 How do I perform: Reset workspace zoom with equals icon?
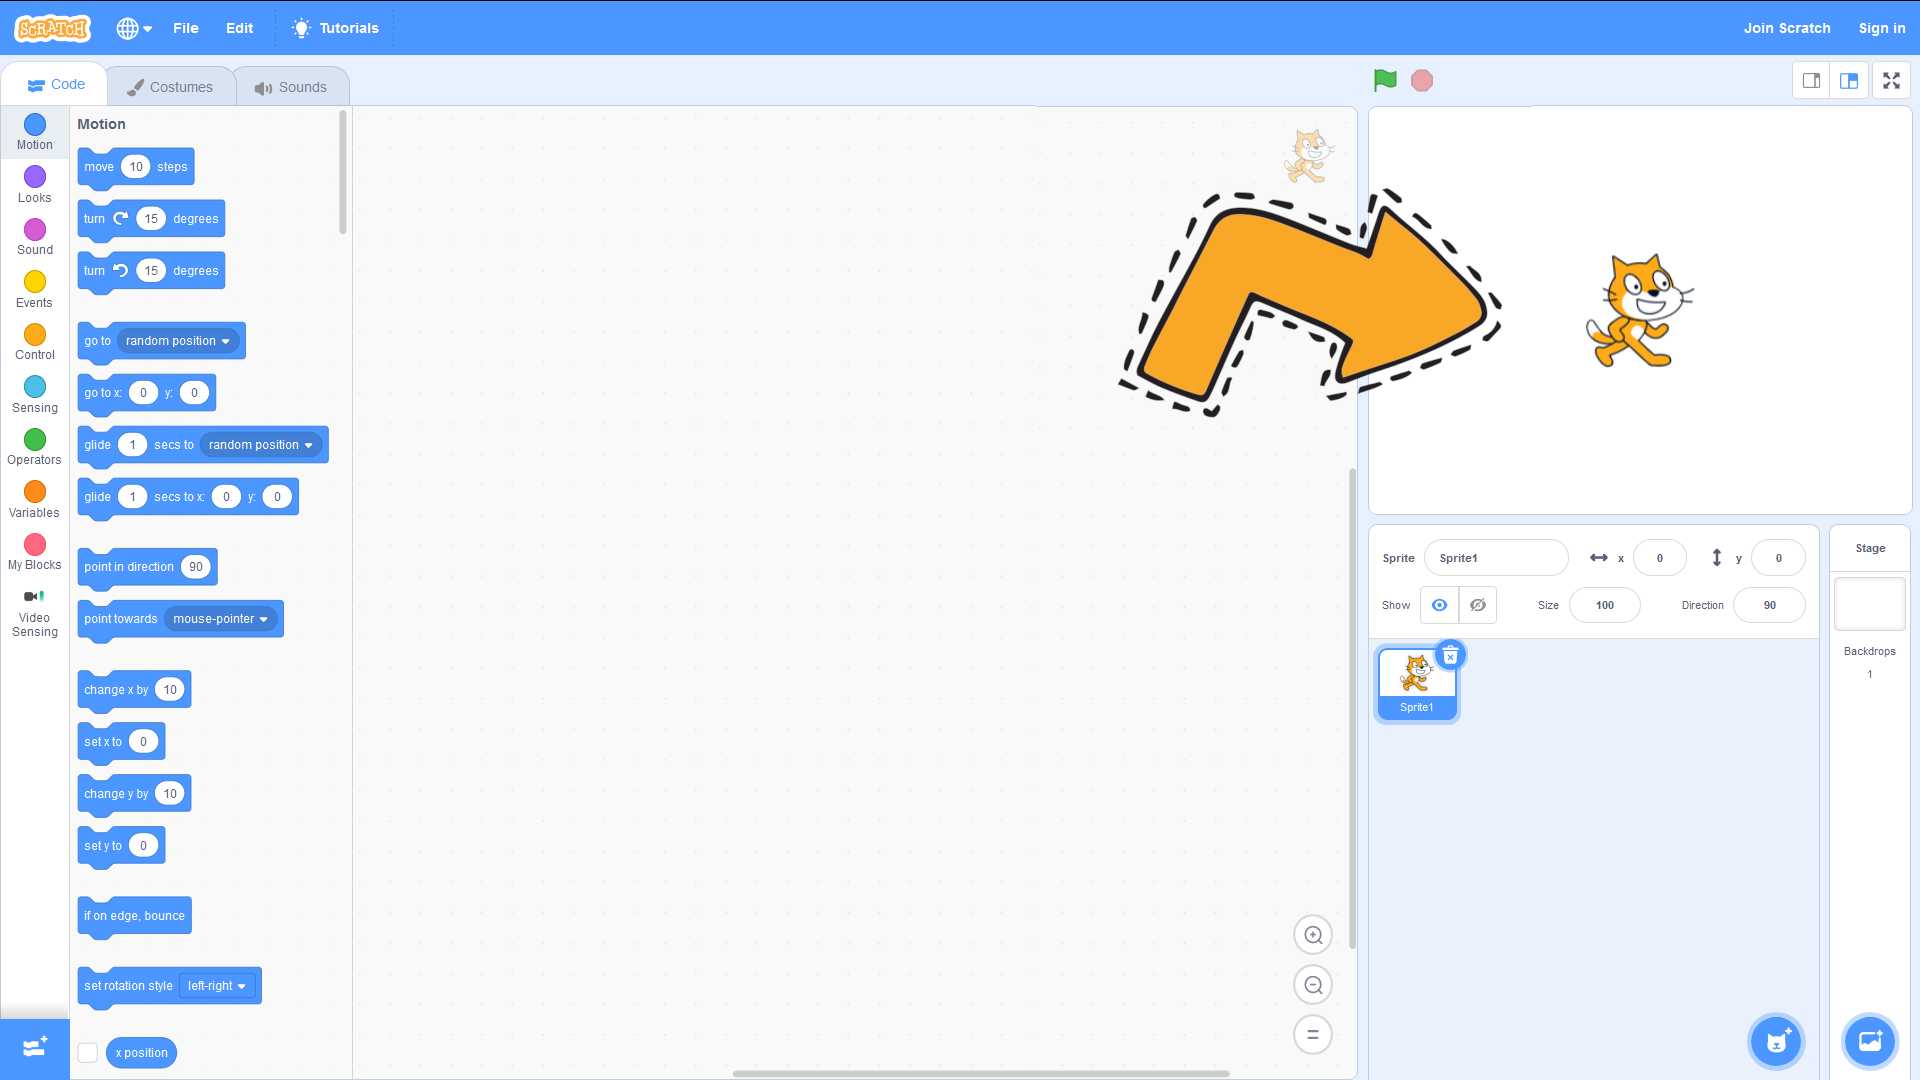tap(1313, 1034)
